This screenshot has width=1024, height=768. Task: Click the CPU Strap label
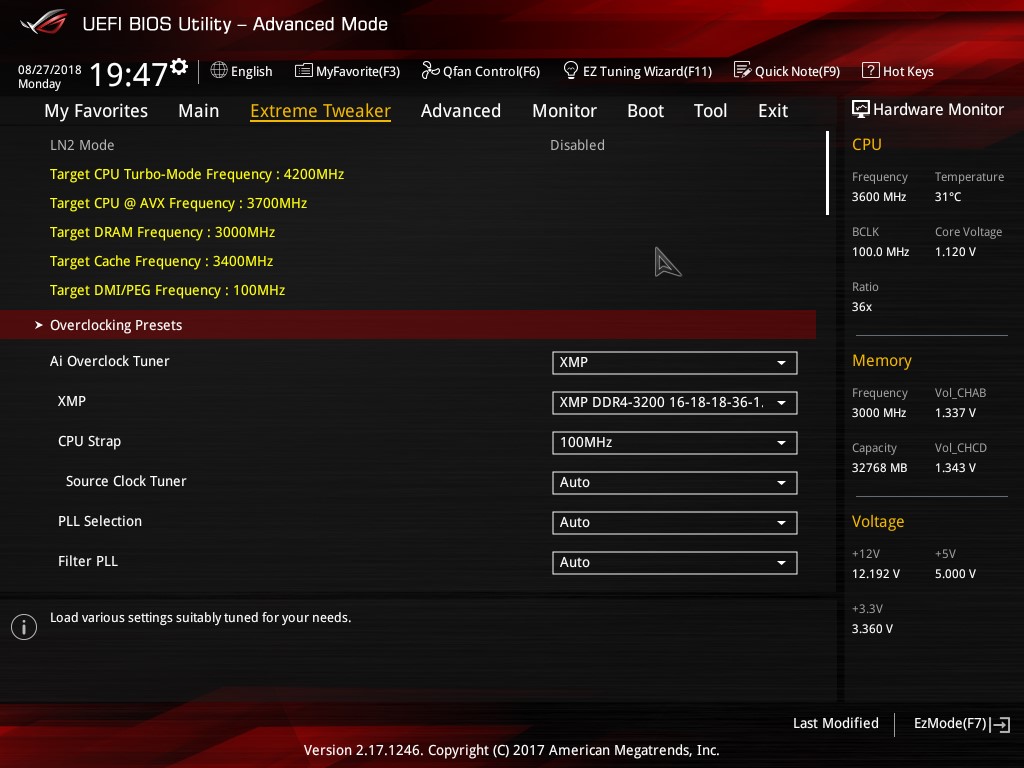[89, 441]
